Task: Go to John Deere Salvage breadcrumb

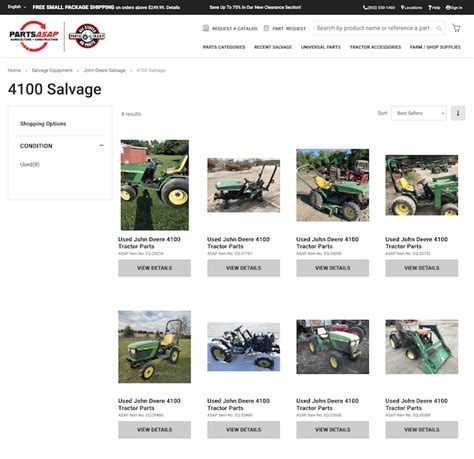Action: (x=105, y=70)
